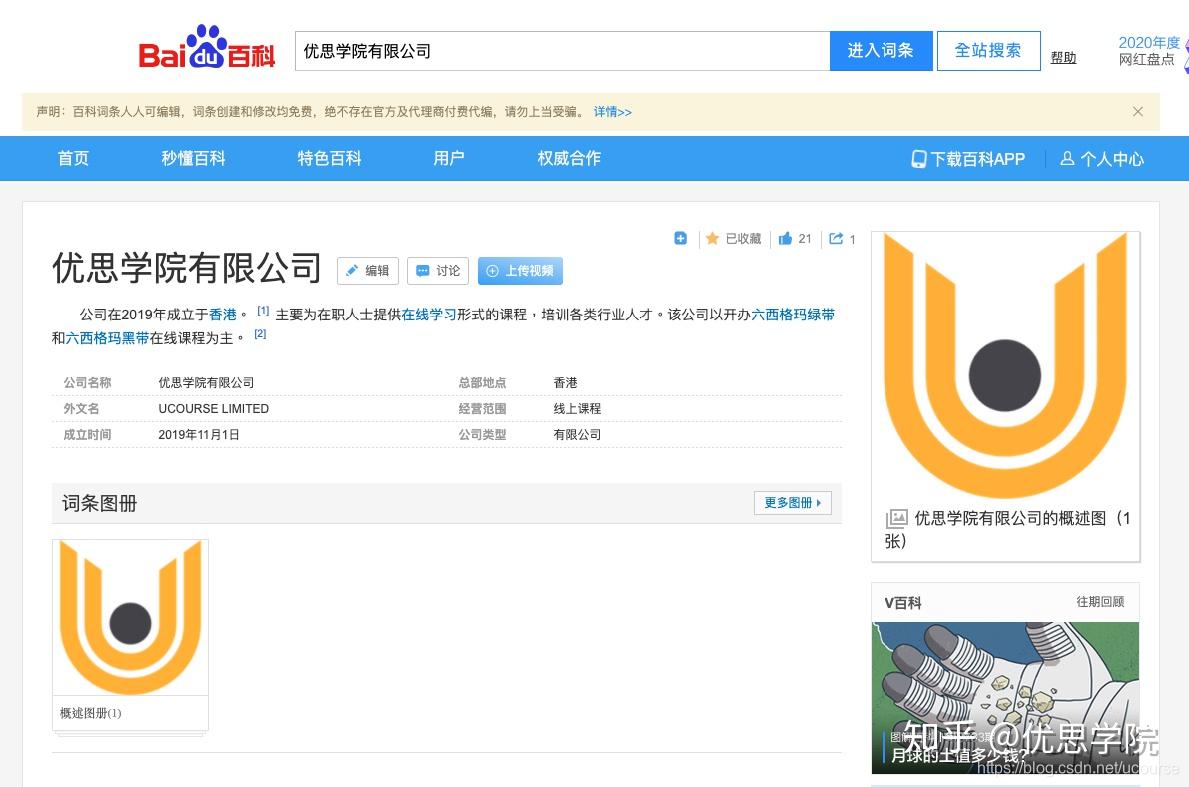Switch to the 秒懂百科 tab
The image size is (1189, 787).
coord(192,158)
